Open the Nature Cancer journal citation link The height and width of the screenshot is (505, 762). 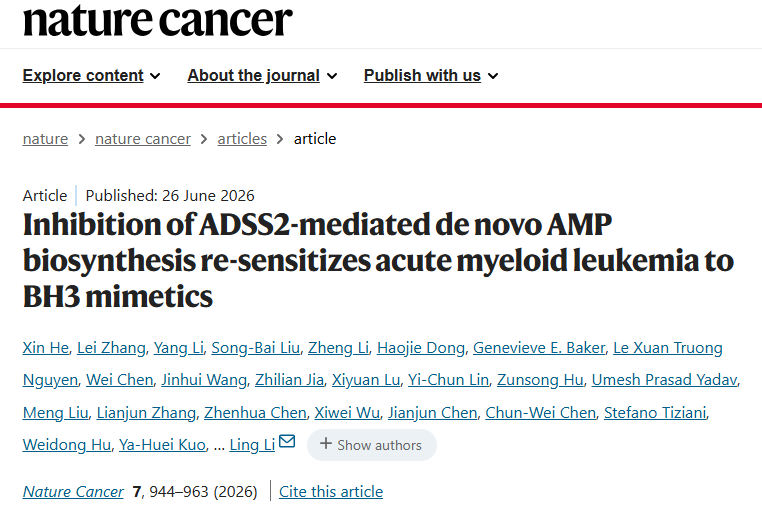(x=73, y=491)
